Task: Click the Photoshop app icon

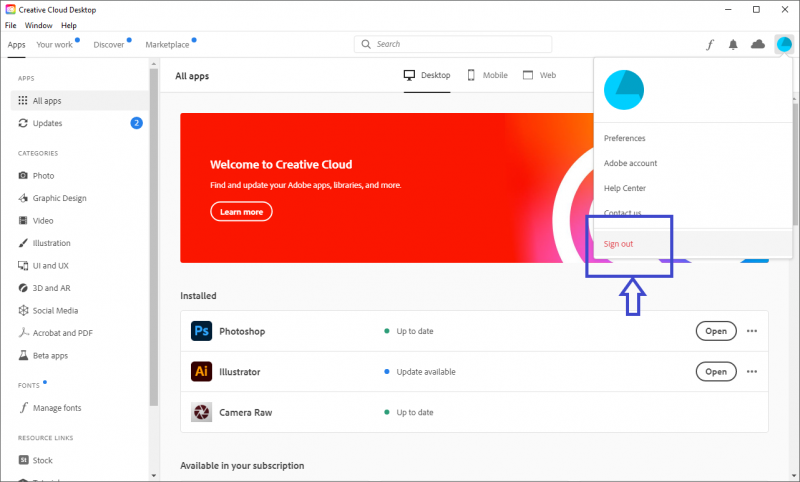Action: pyautogui.click(x=202, y=331)
